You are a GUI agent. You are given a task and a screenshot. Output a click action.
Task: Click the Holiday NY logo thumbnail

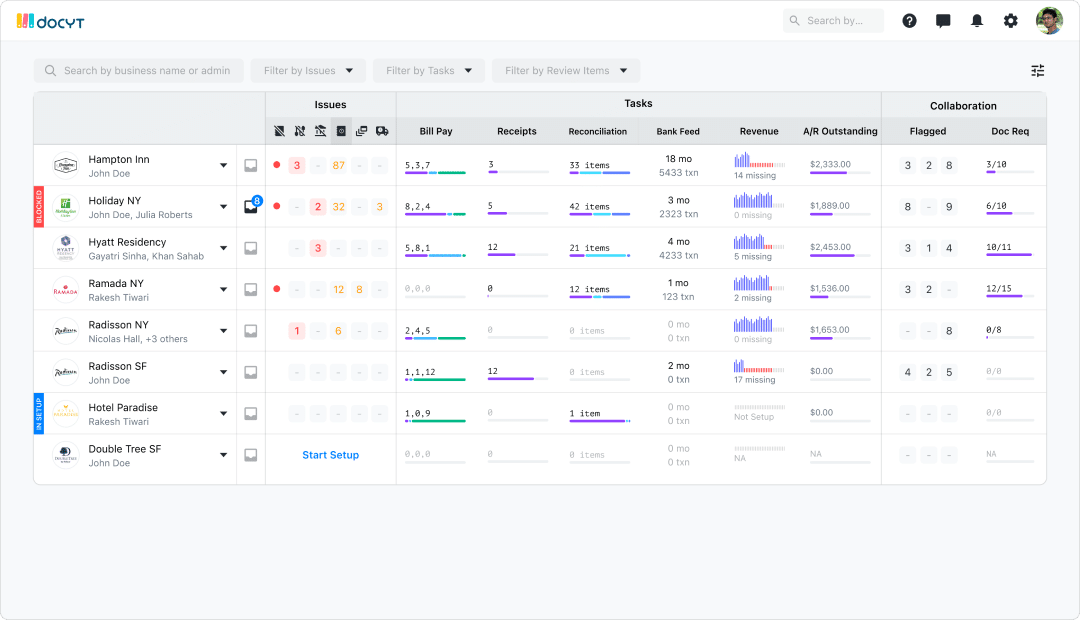pyautogui.click(x=65, y=207)
